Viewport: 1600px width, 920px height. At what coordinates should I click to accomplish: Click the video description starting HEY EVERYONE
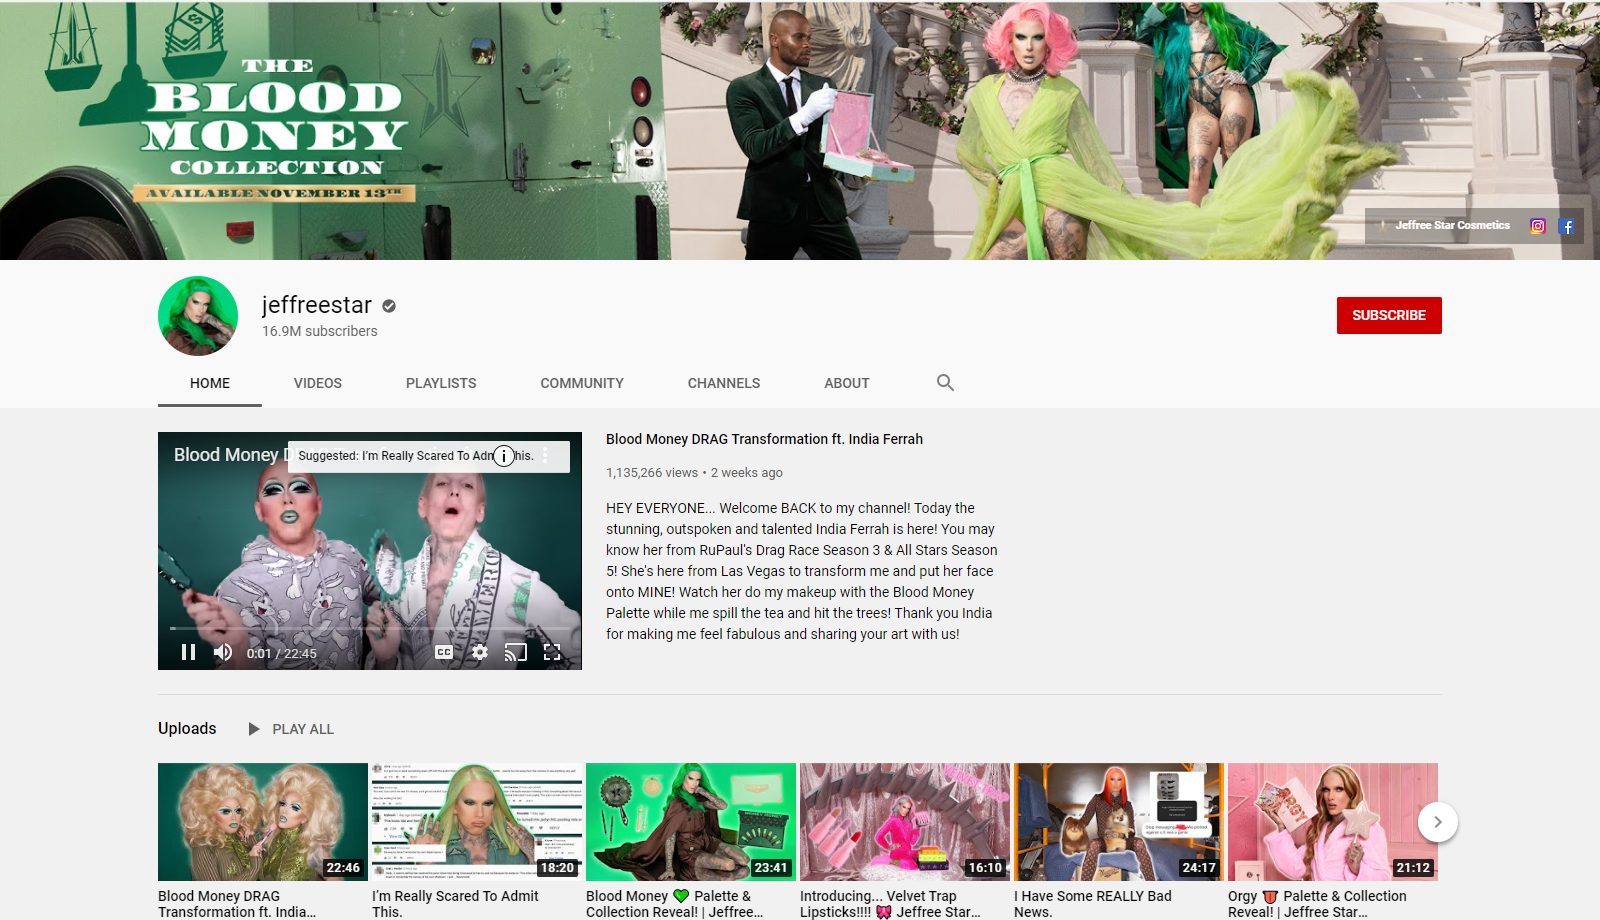point(802,571)
